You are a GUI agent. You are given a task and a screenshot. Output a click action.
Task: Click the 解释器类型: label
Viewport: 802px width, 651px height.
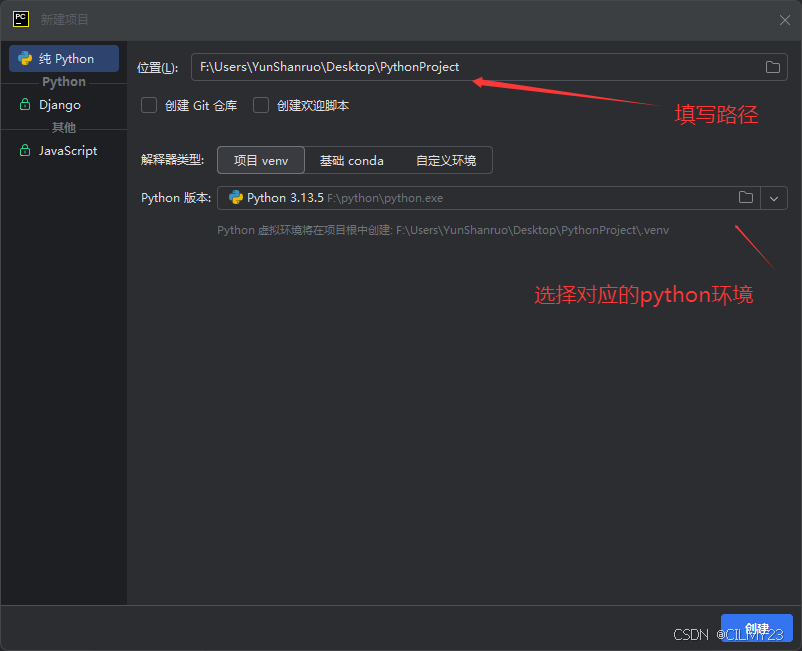tap(172, 160)
